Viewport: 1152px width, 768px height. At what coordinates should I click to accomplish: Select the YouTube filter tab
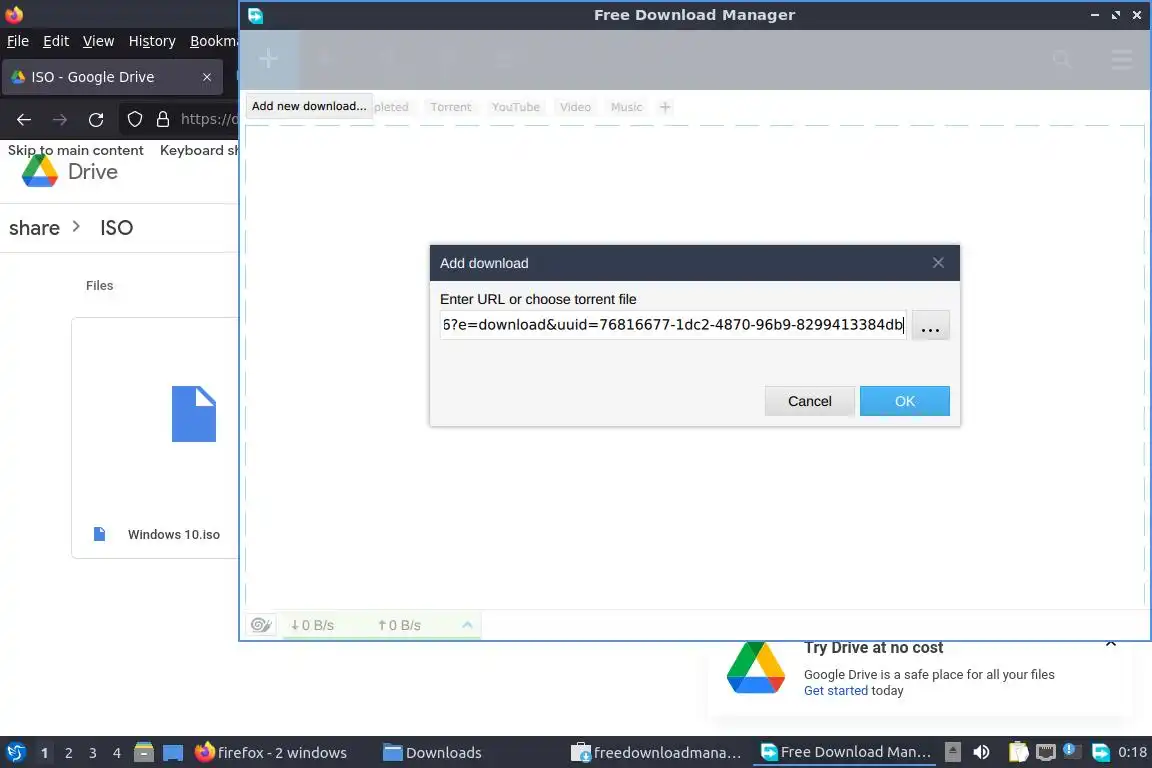[516, 107]
